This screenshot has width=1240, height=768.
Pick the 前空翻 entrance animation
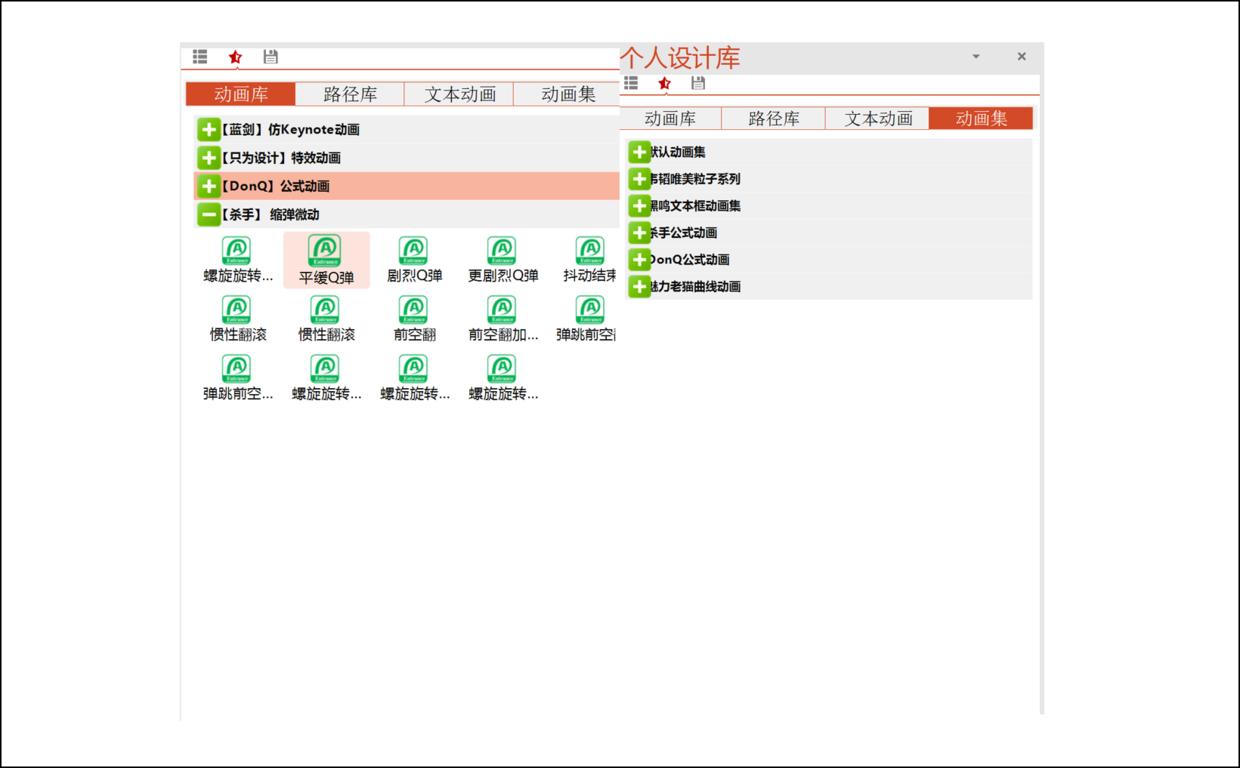coord(413,310)
